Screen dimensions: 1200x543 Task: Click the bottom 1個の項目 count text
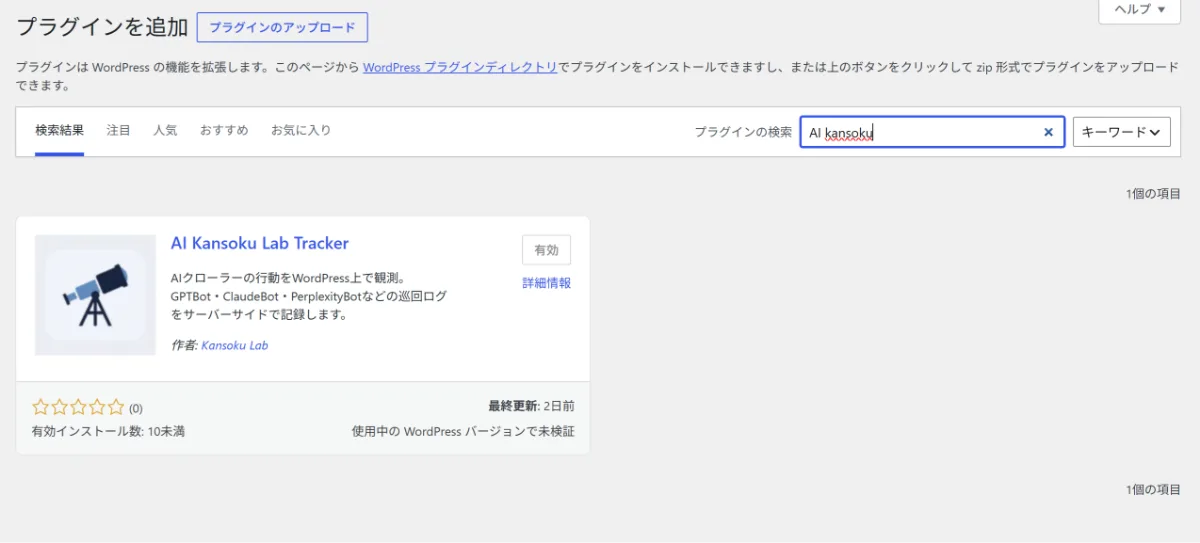click(x=1153, y=489)
